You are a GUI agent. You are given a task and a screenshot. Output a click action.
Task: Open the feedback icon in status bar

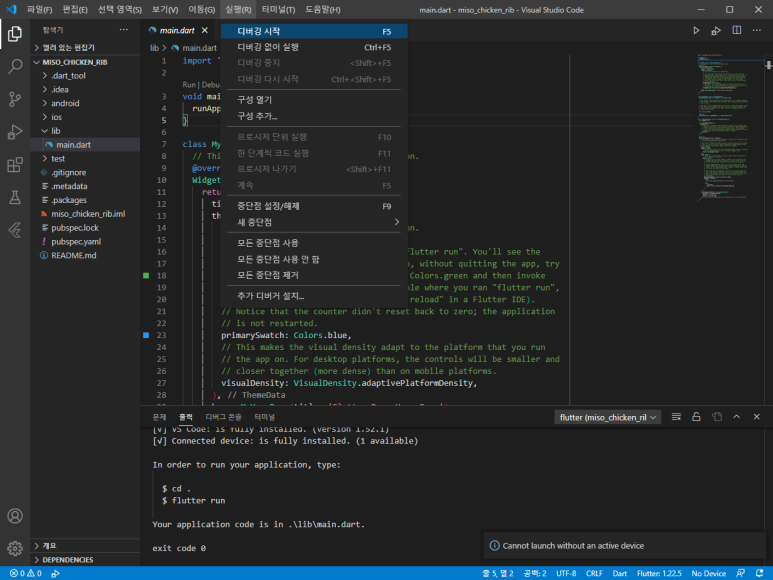pos(740,573)
